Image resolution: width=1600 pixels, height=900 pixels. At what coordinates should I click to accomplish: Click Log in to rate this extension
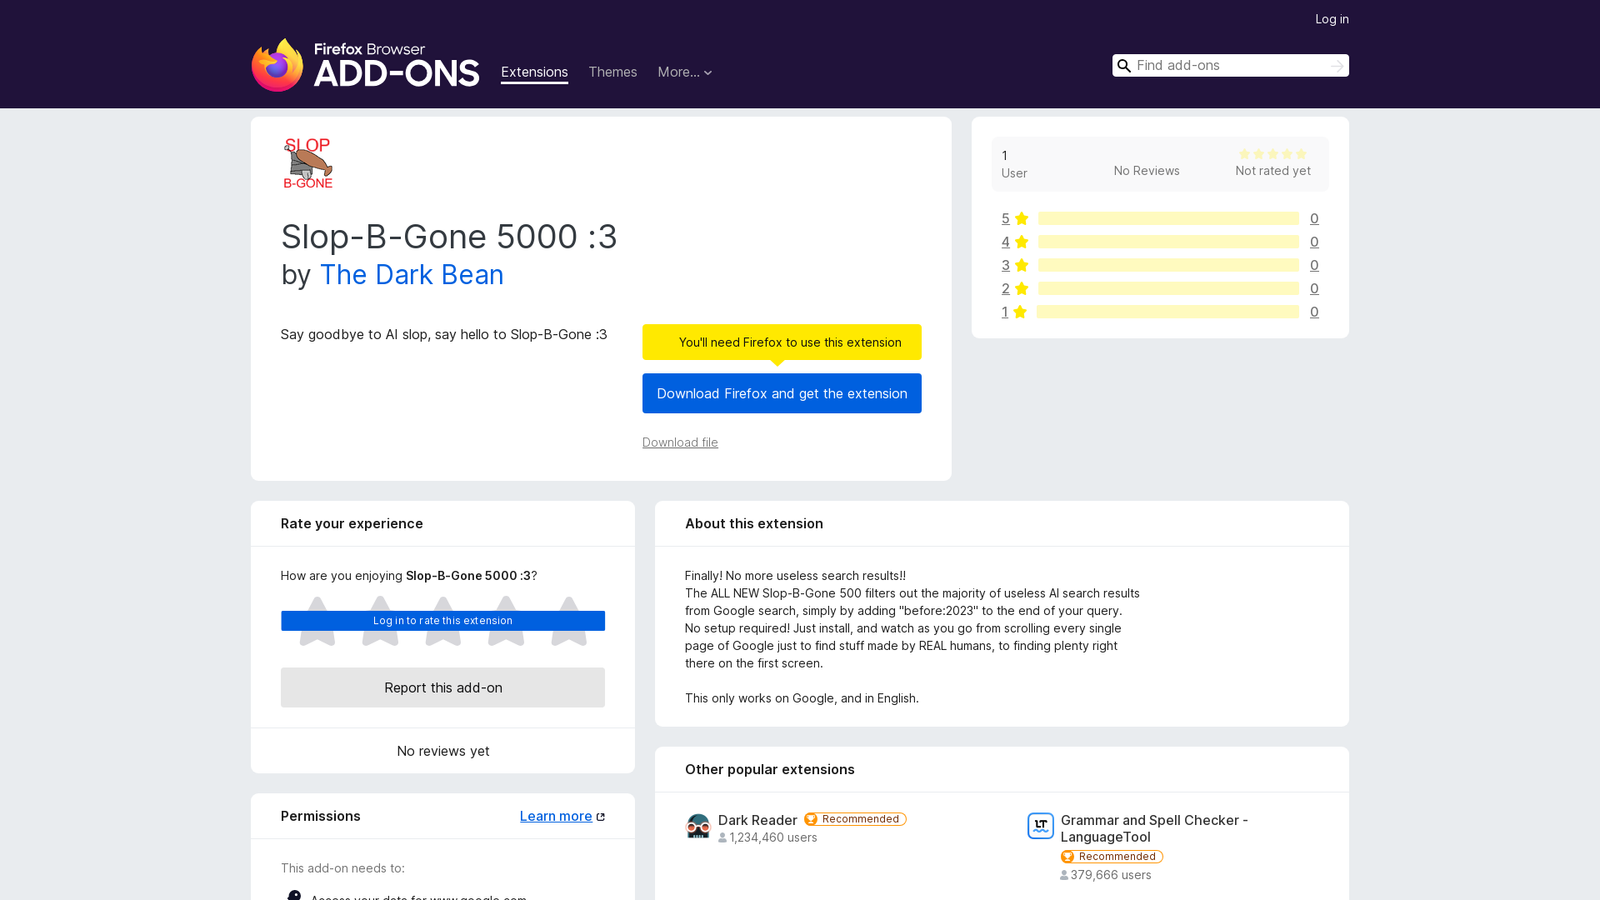(x=443, y=621)
